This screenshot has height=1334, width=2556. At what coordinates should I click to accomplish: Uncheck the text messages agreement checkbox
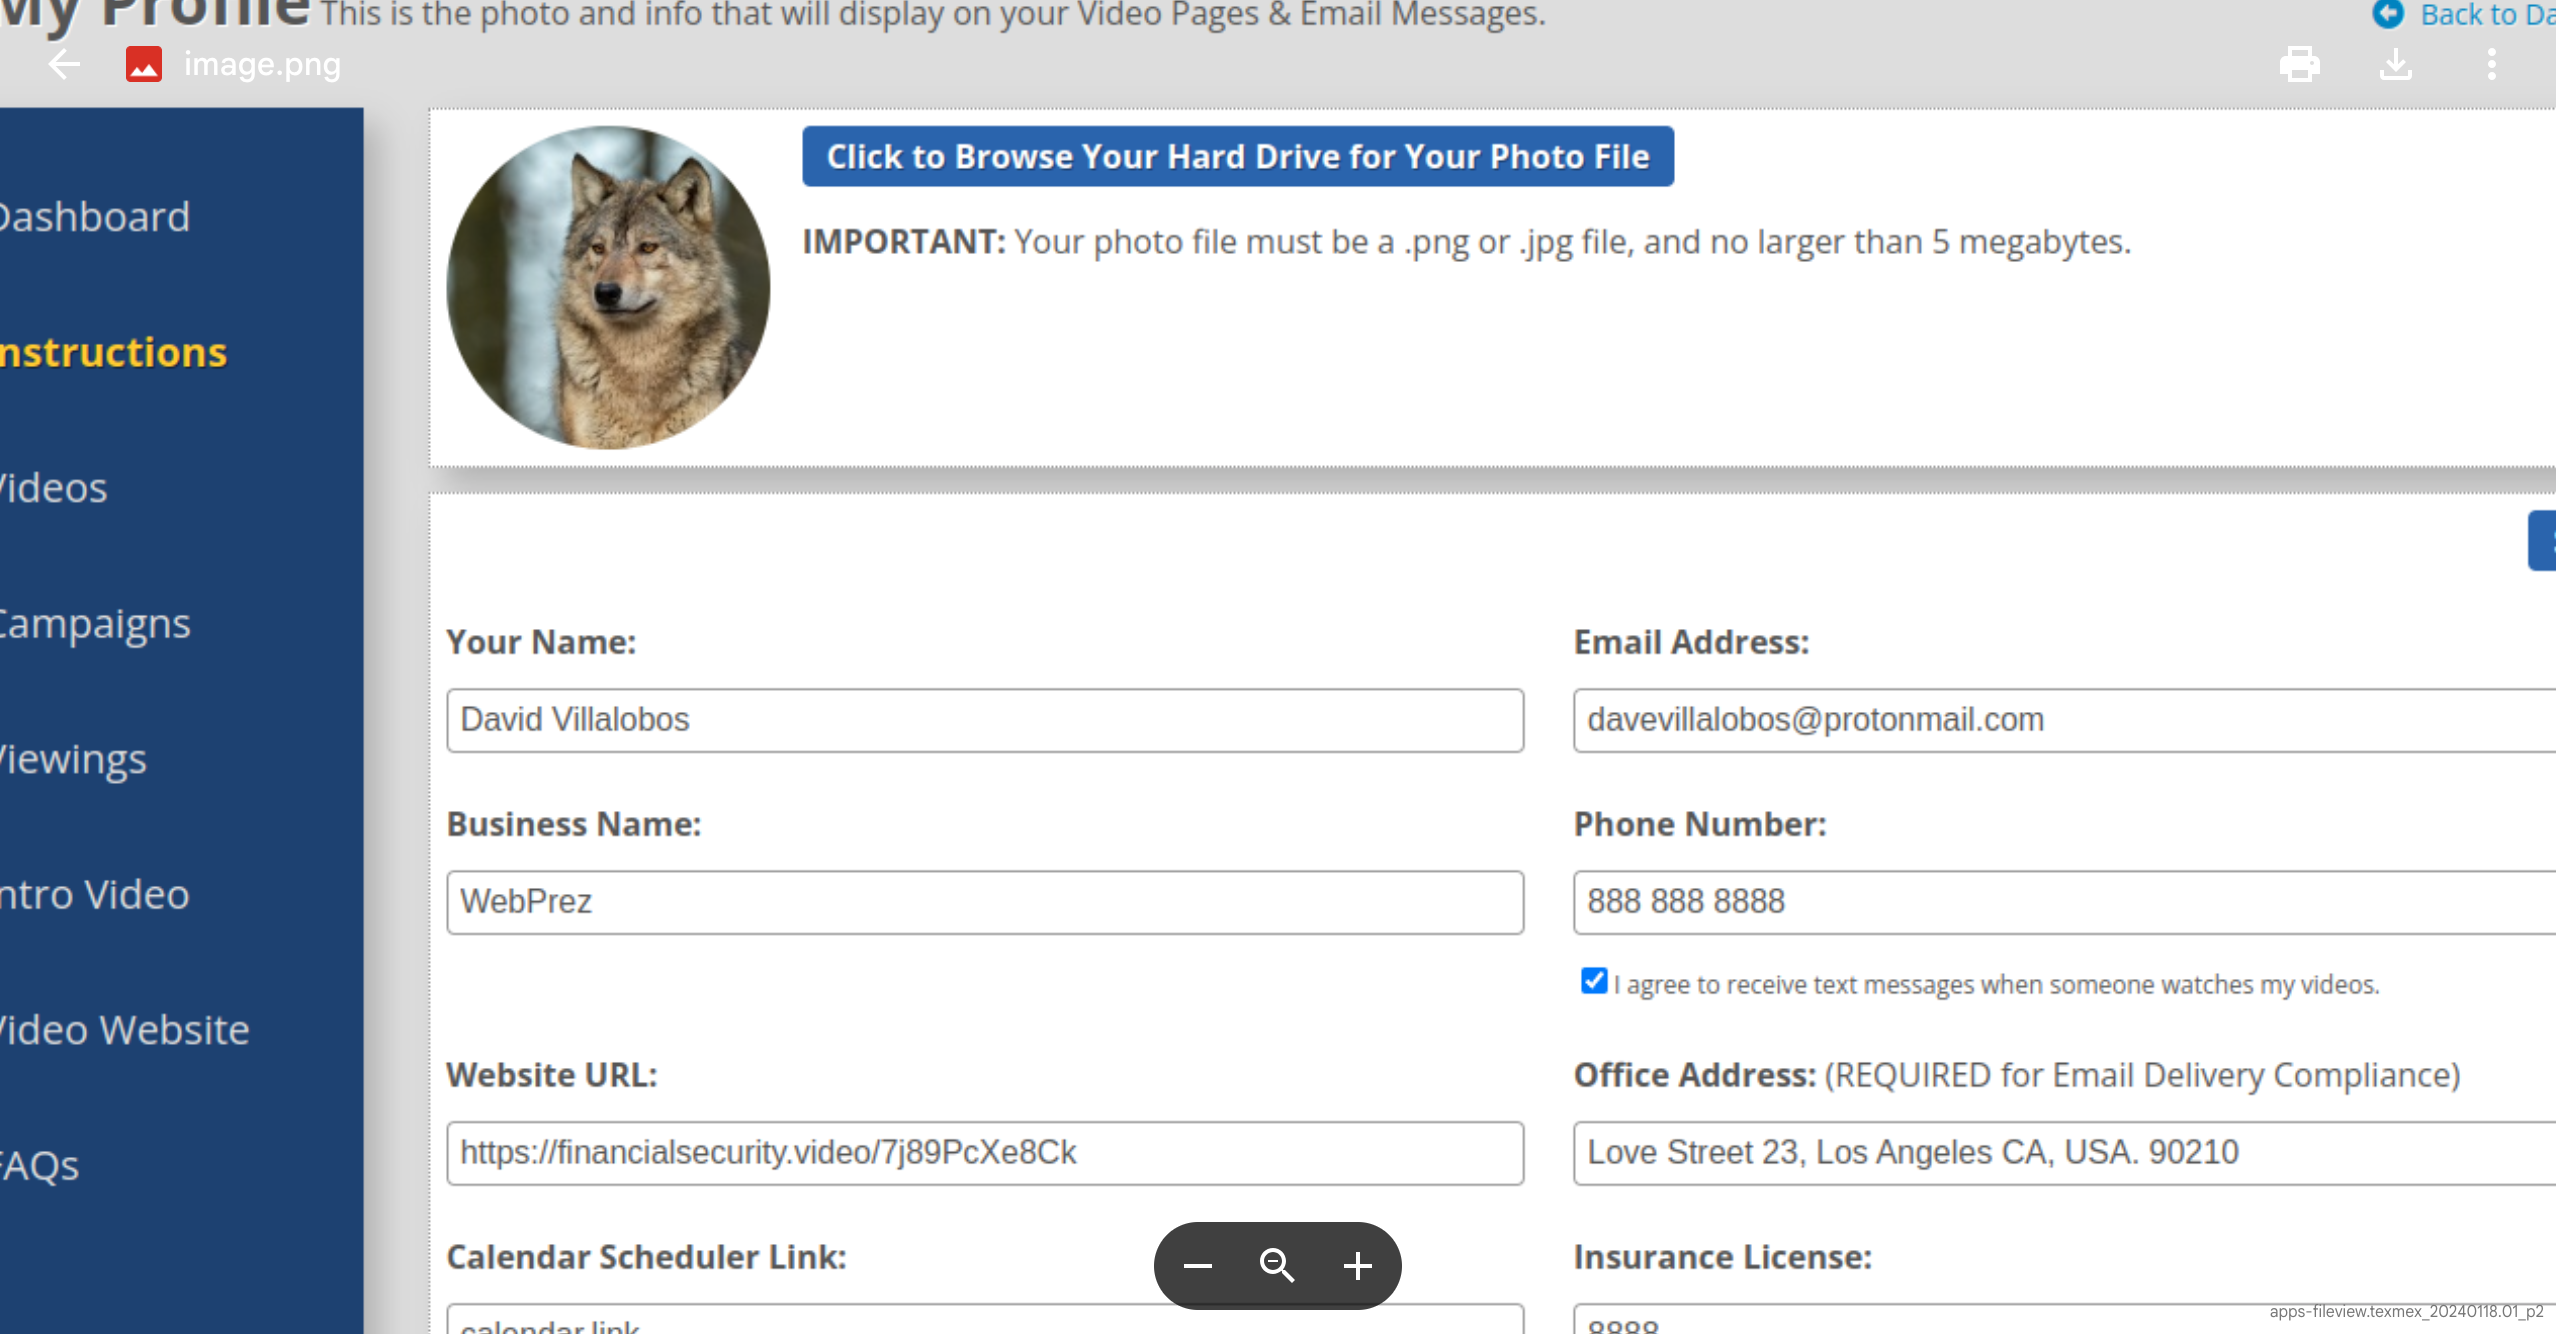pos(1594,981)
